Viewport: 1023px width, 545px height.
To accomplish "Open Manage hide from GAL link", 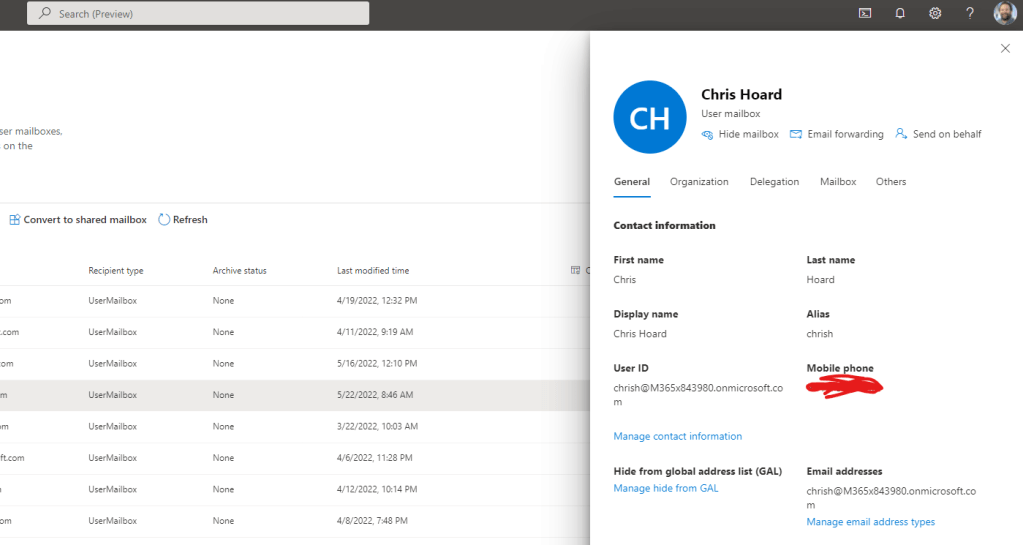I will 666,488.
